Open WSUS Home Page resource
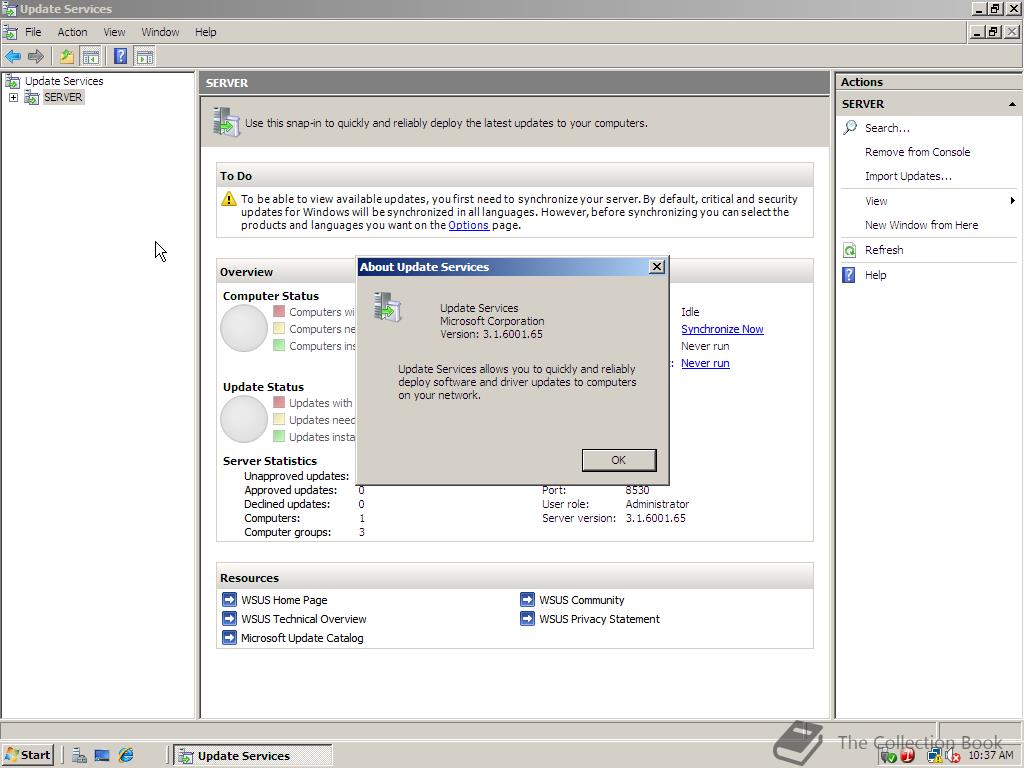 tap(284, 600)
